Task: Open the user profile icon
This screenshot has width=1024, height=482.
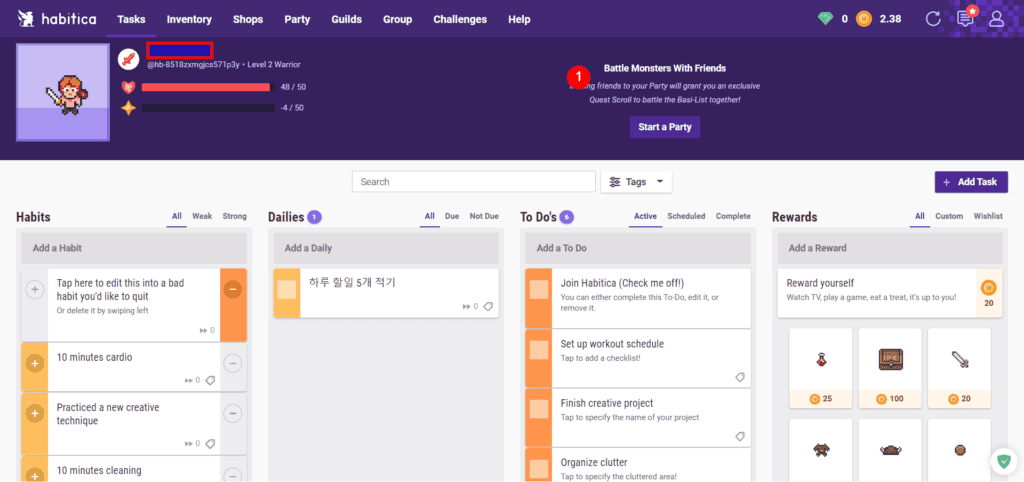Action: (x=996, y=19)
